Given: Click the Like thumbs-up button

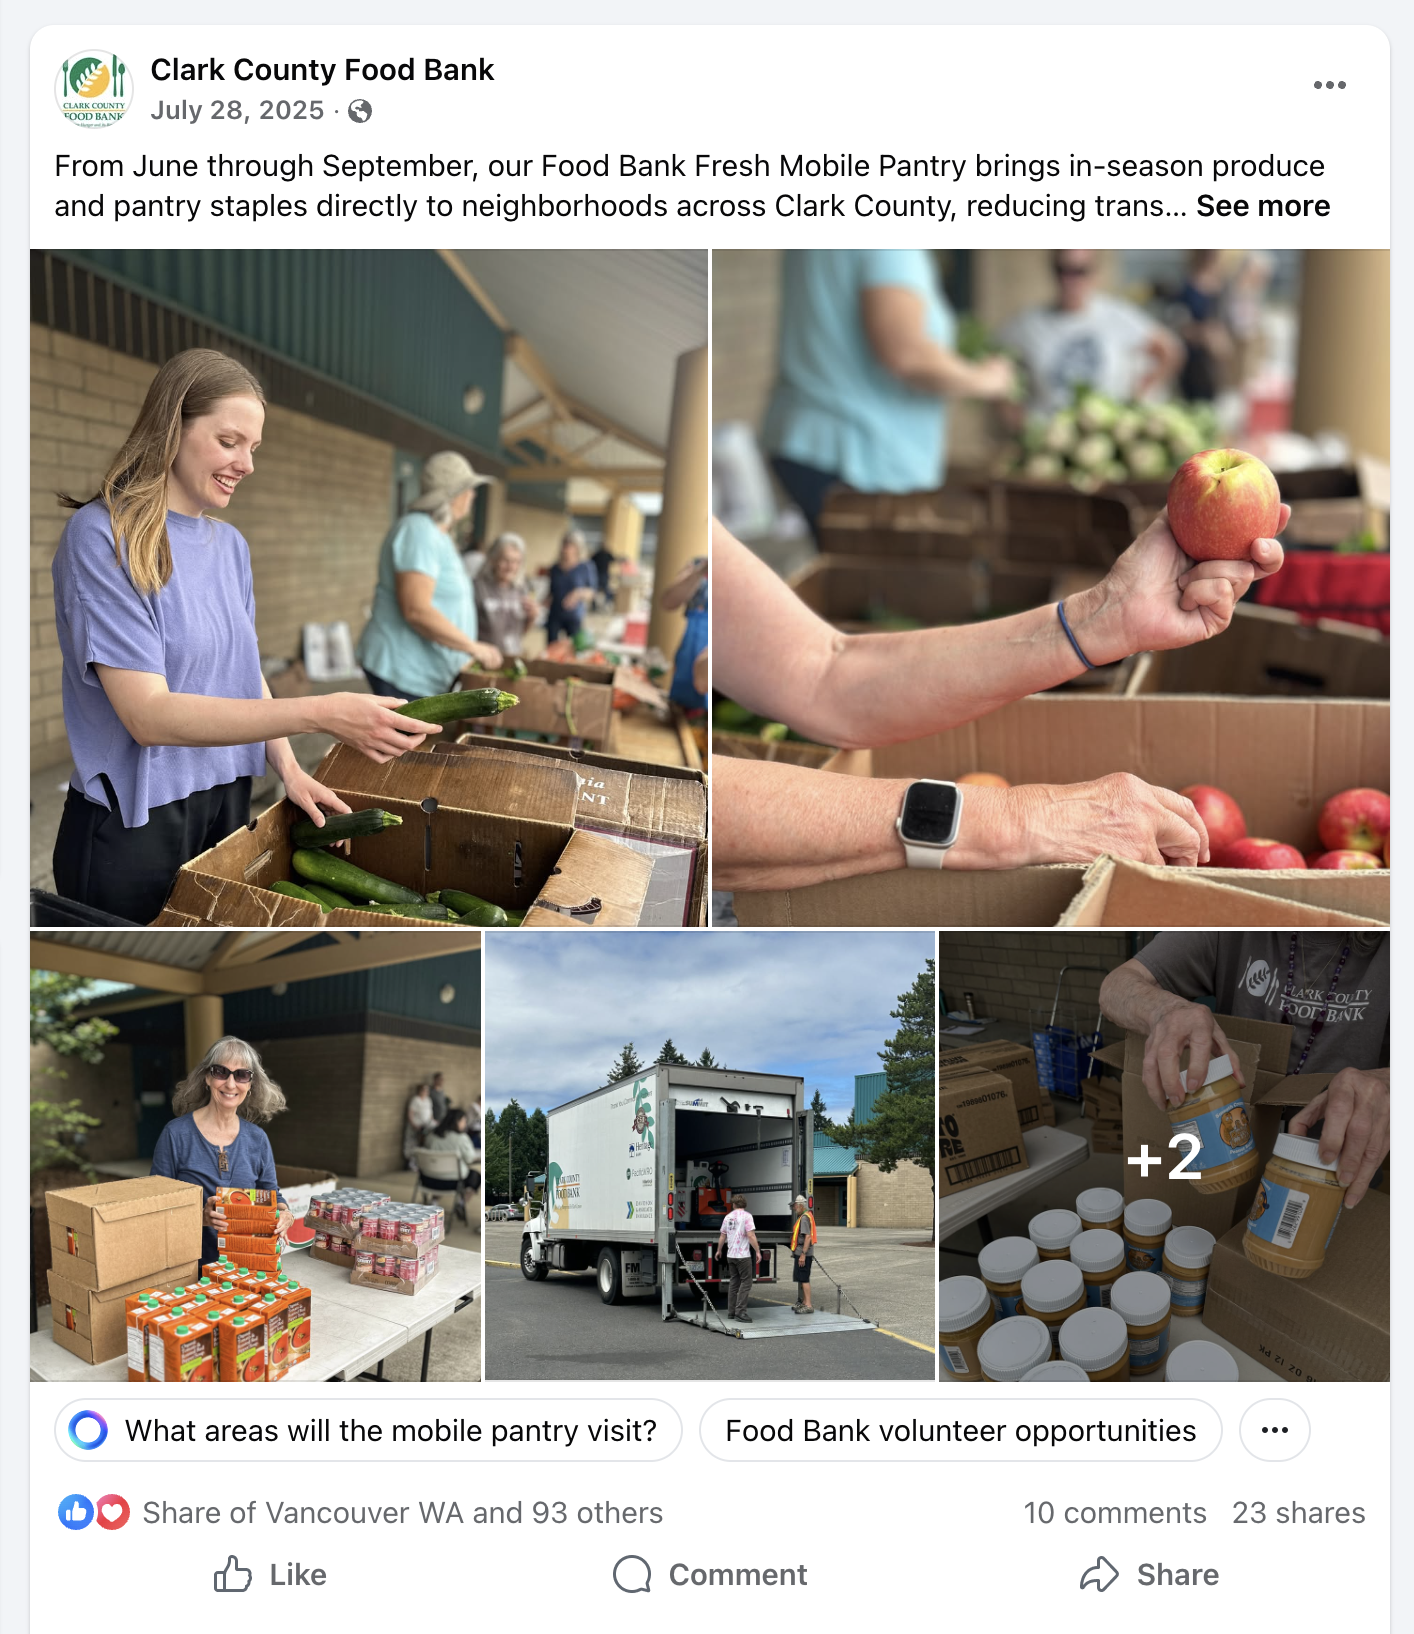Looking at the screenshot, I should point(270,1575).
